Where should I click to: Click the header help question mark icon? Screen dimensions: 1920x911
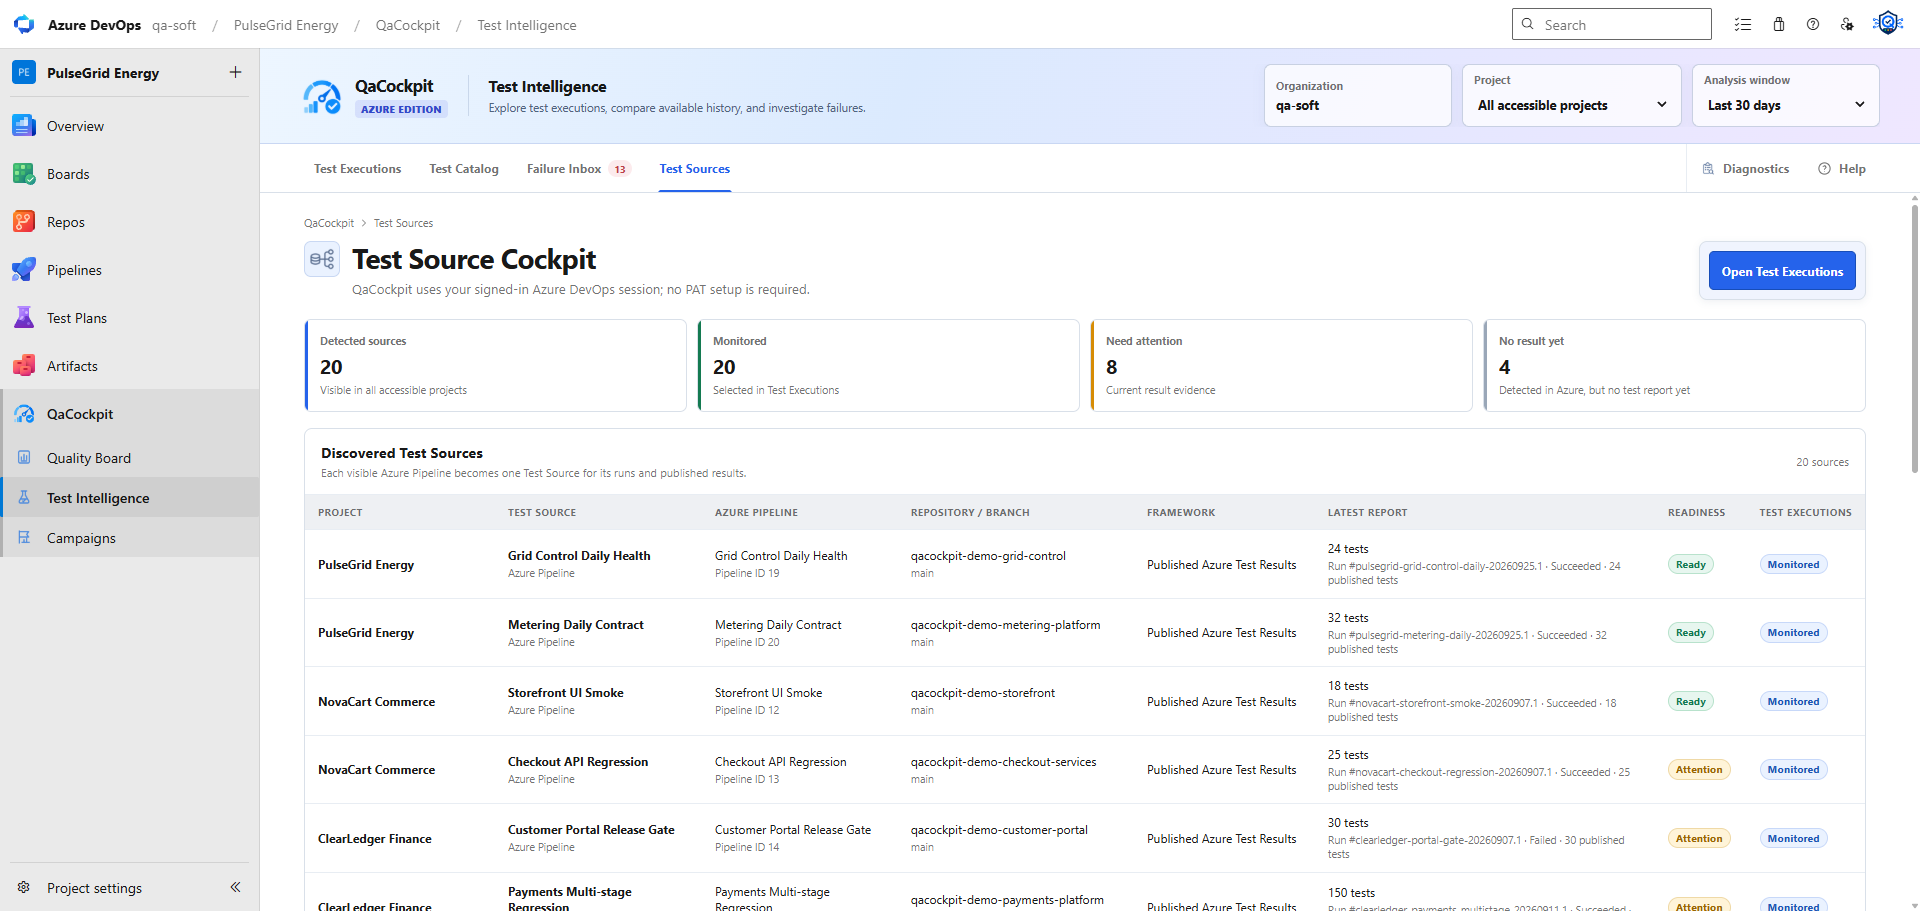1813,25
